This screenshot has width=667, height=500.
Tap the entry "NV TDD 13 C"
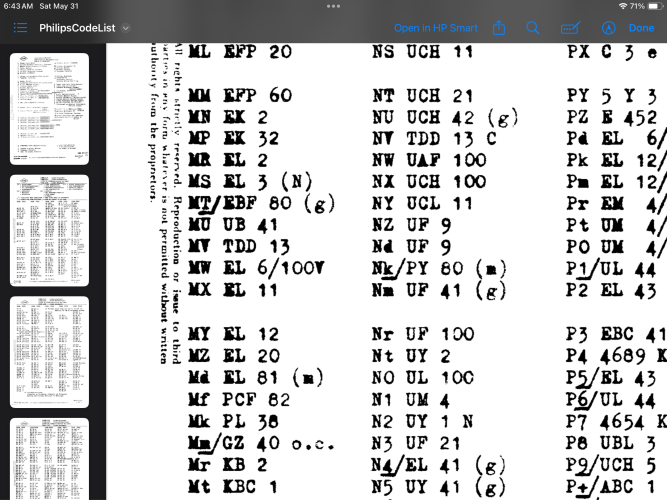(434, 139)
